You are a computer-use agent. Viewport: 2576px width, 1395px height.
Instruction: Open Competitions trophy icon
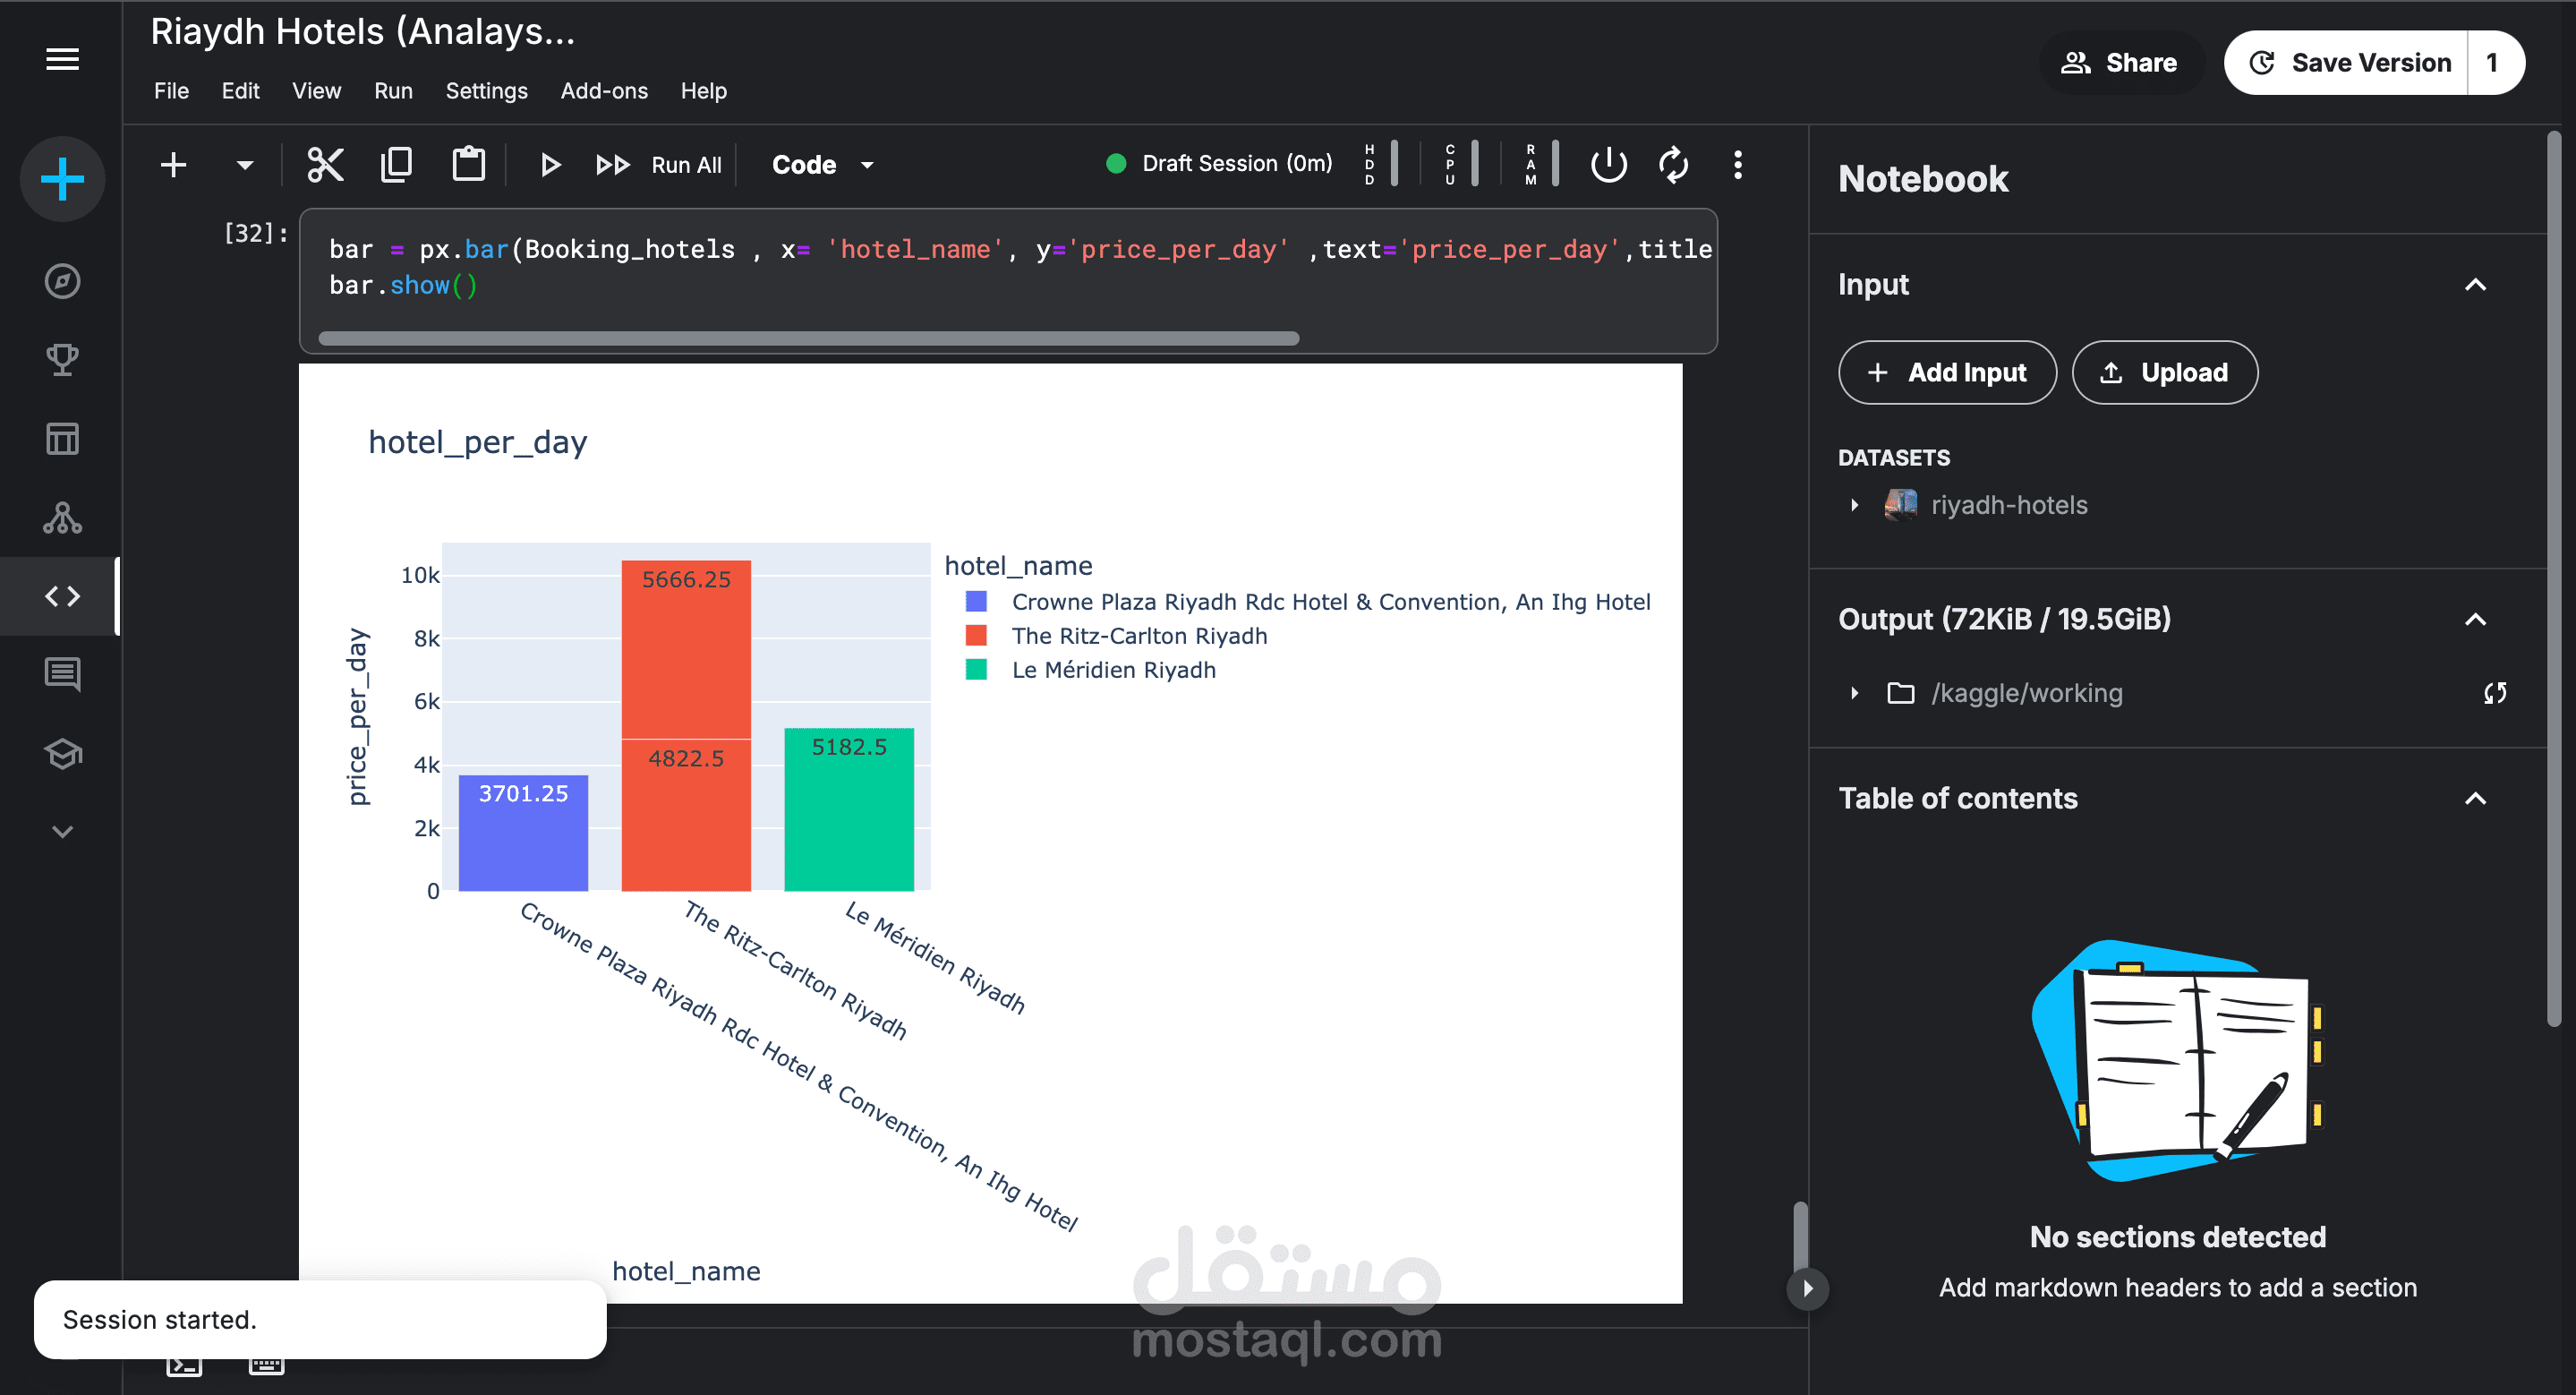coord(62,360)
